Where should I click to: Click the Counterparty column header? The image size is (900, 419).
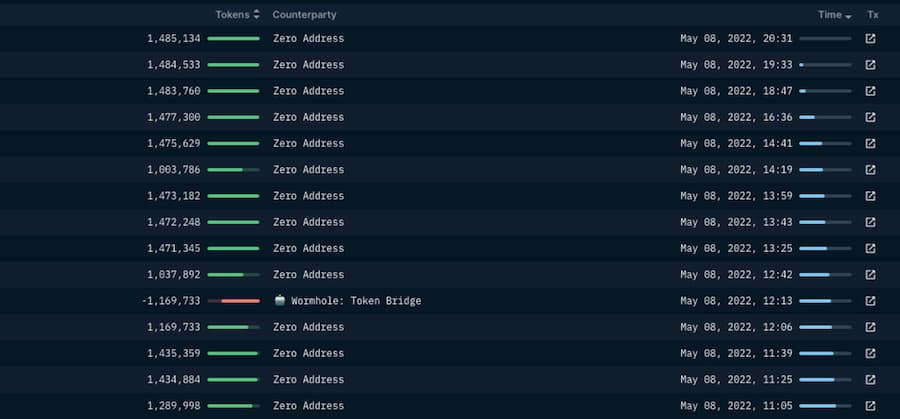tap(304, 15)
